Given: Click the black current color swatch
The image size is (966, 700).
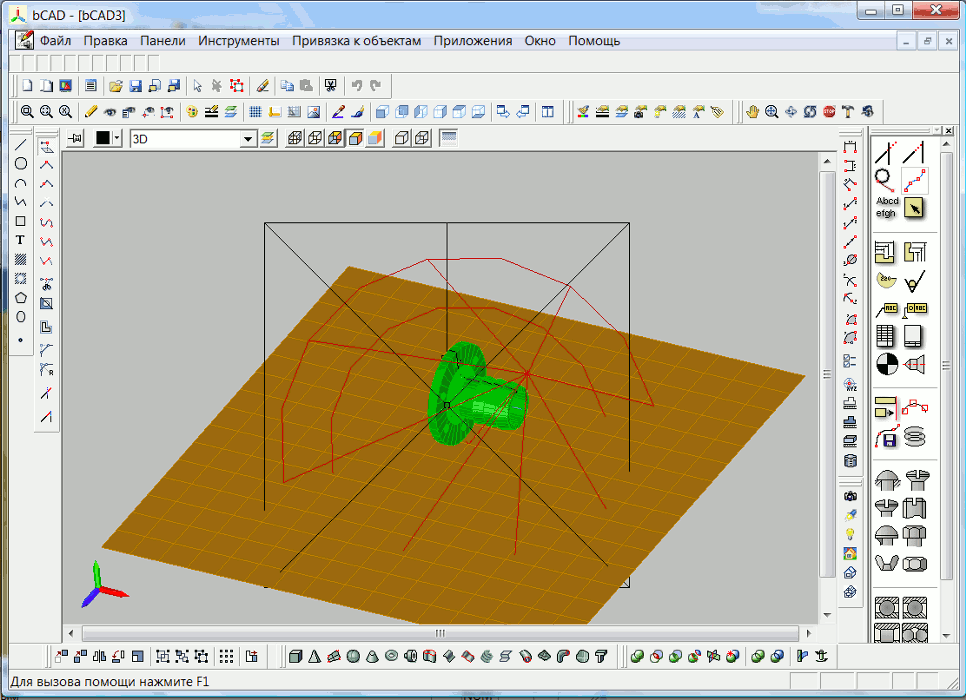Looking at the screenshot, I should (x=102, y=138).
